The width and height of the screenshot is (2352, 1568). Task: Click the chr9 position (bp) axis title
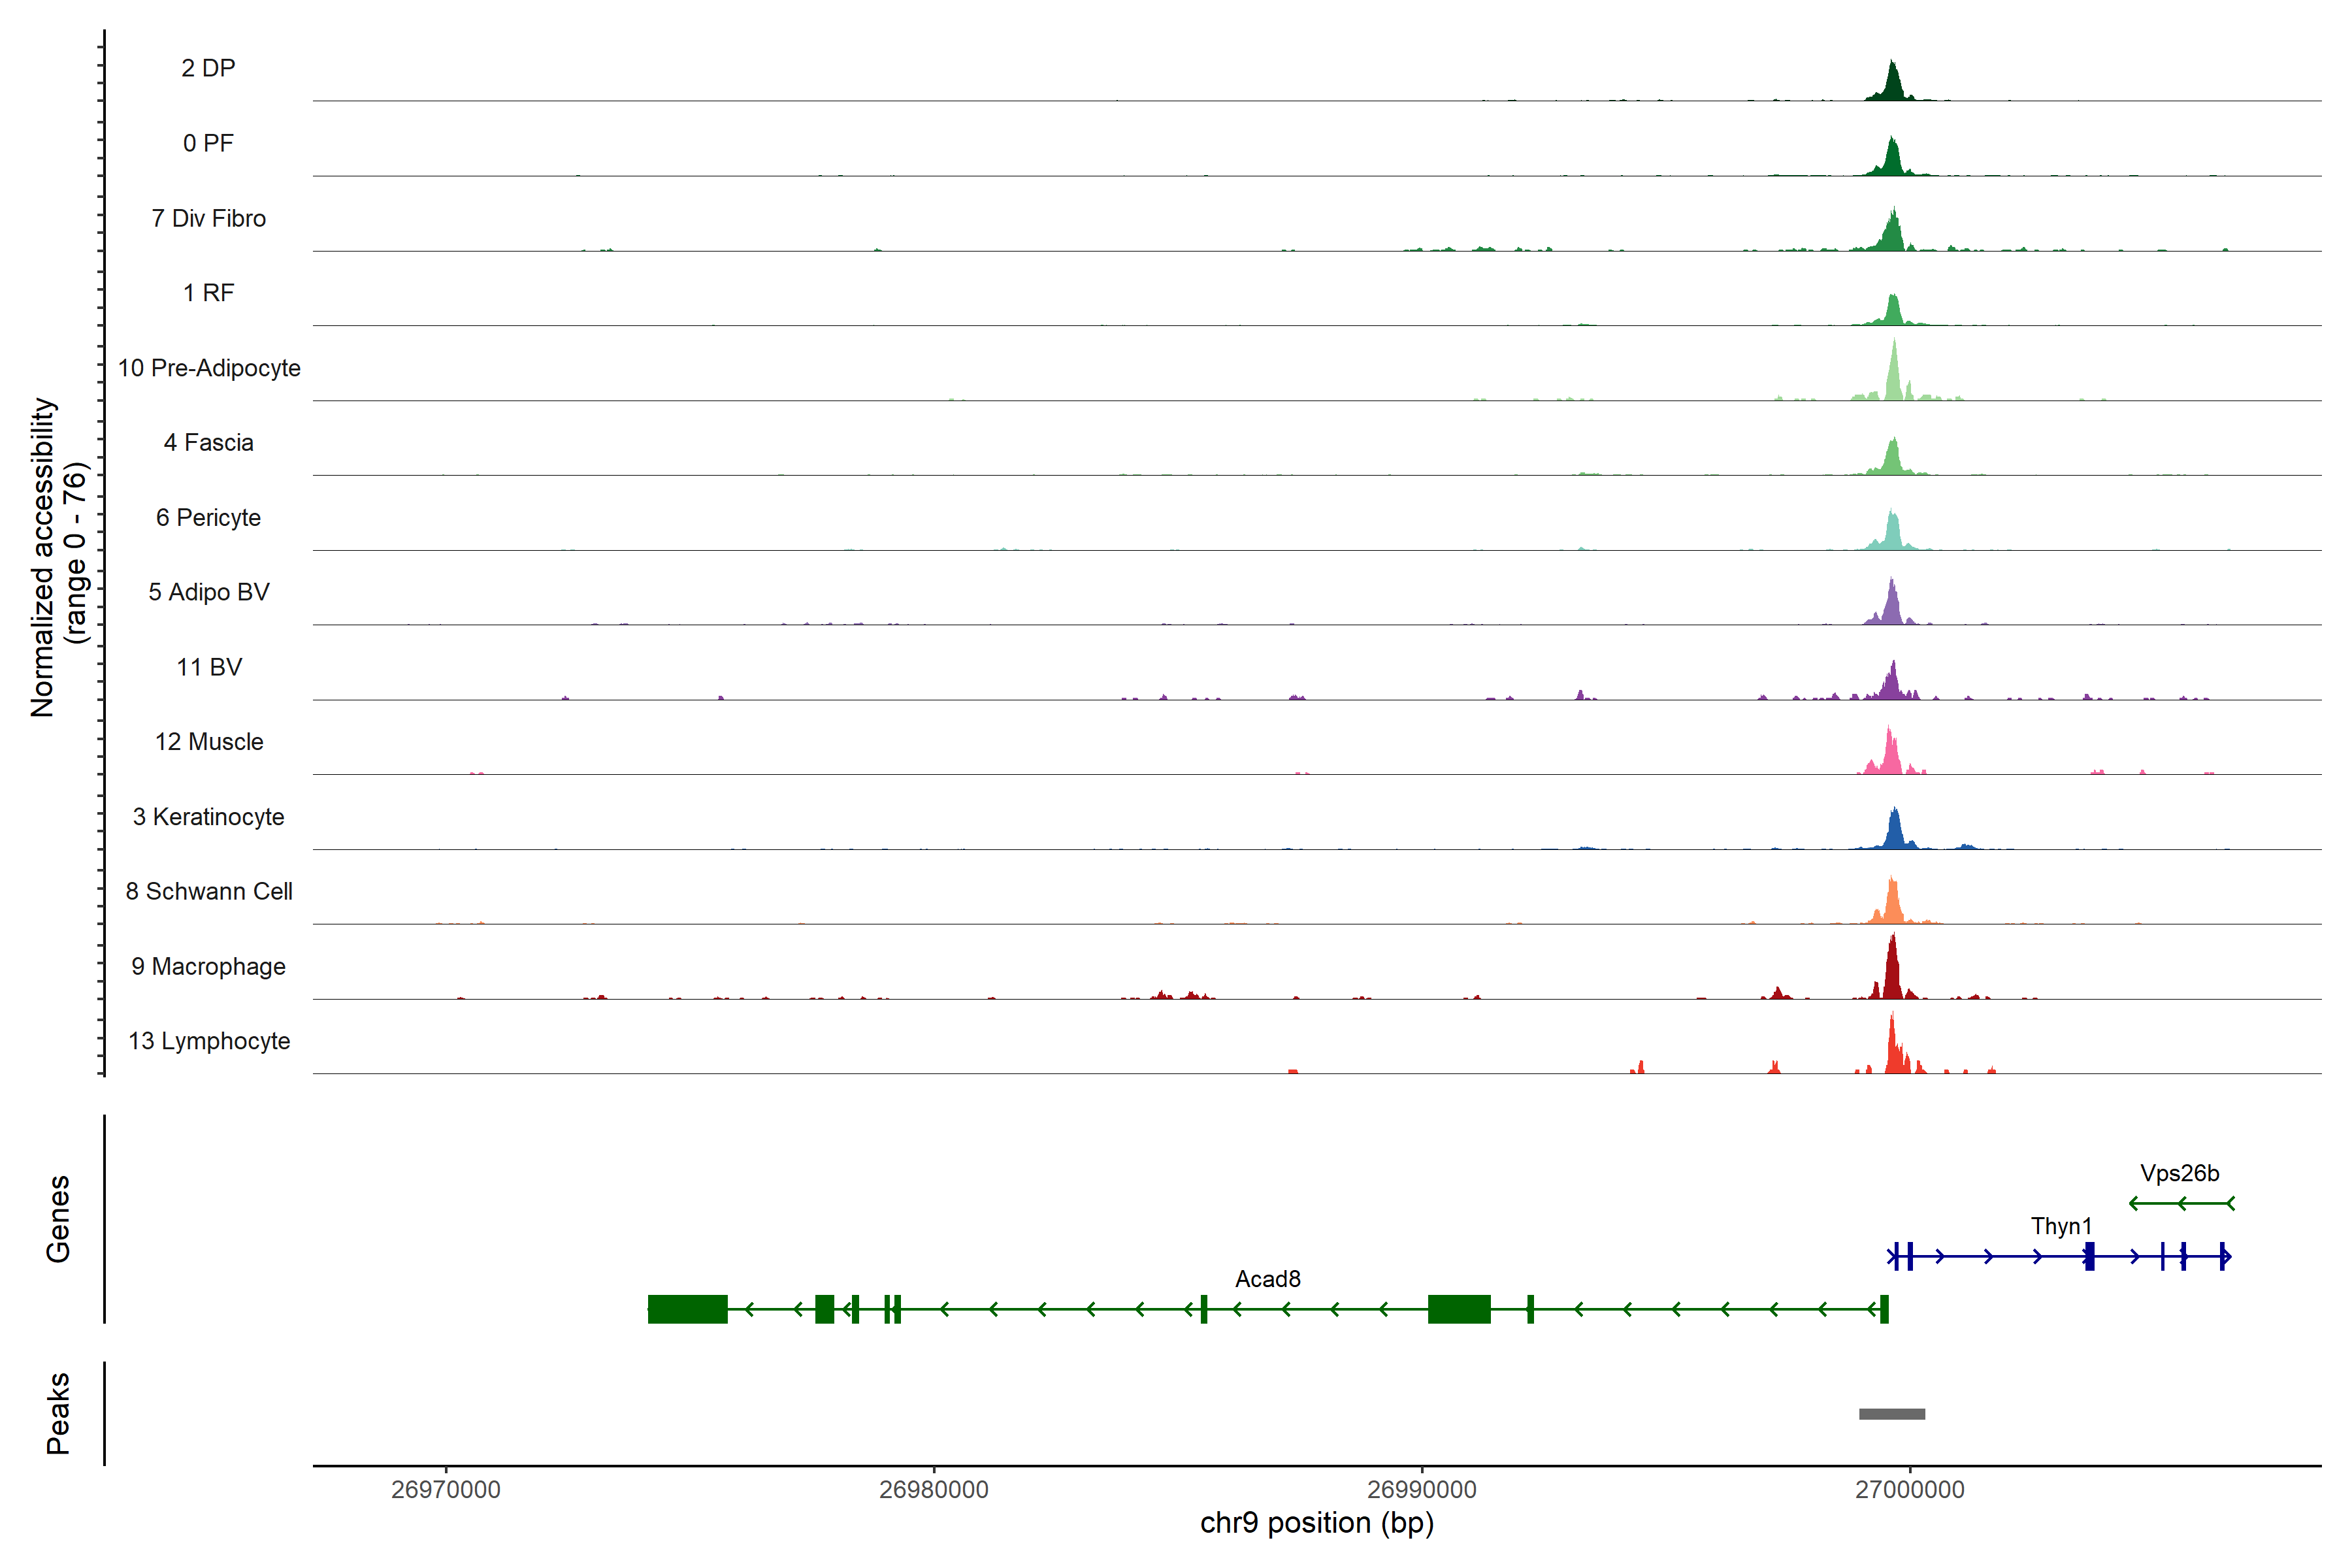[x=1316, y=1523]
